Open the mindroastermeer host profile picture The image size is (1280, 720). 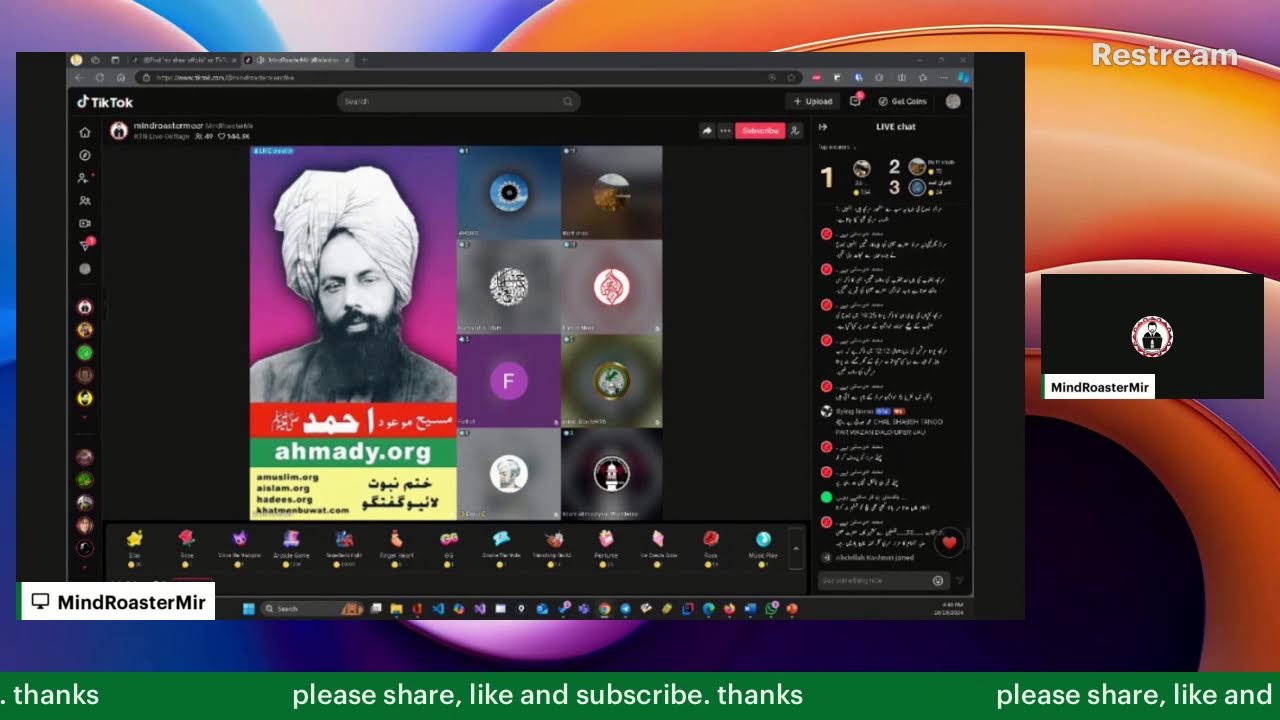(119, 131)
